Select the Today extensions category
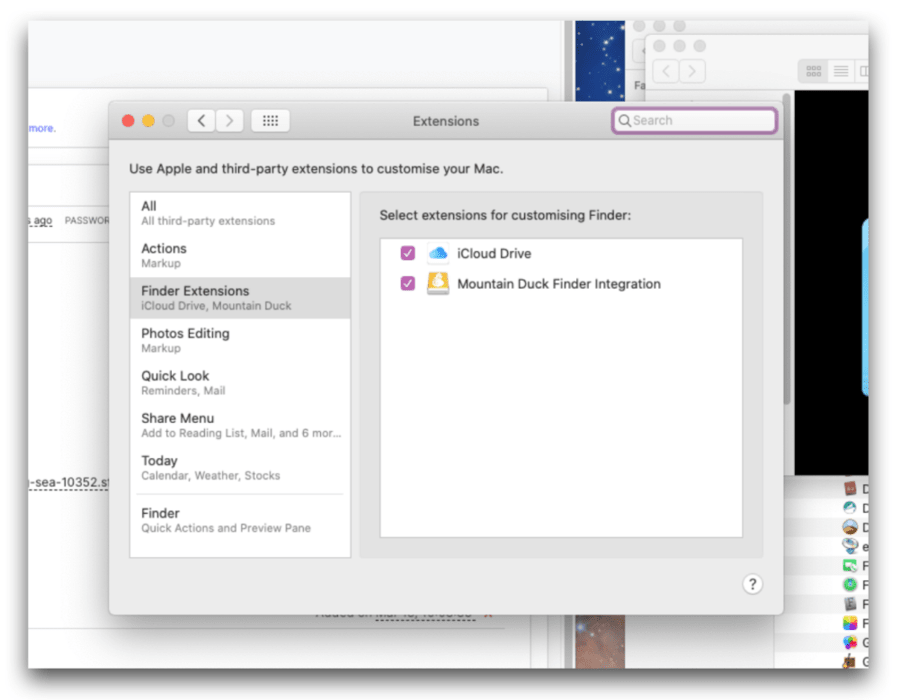 (240, 467)
